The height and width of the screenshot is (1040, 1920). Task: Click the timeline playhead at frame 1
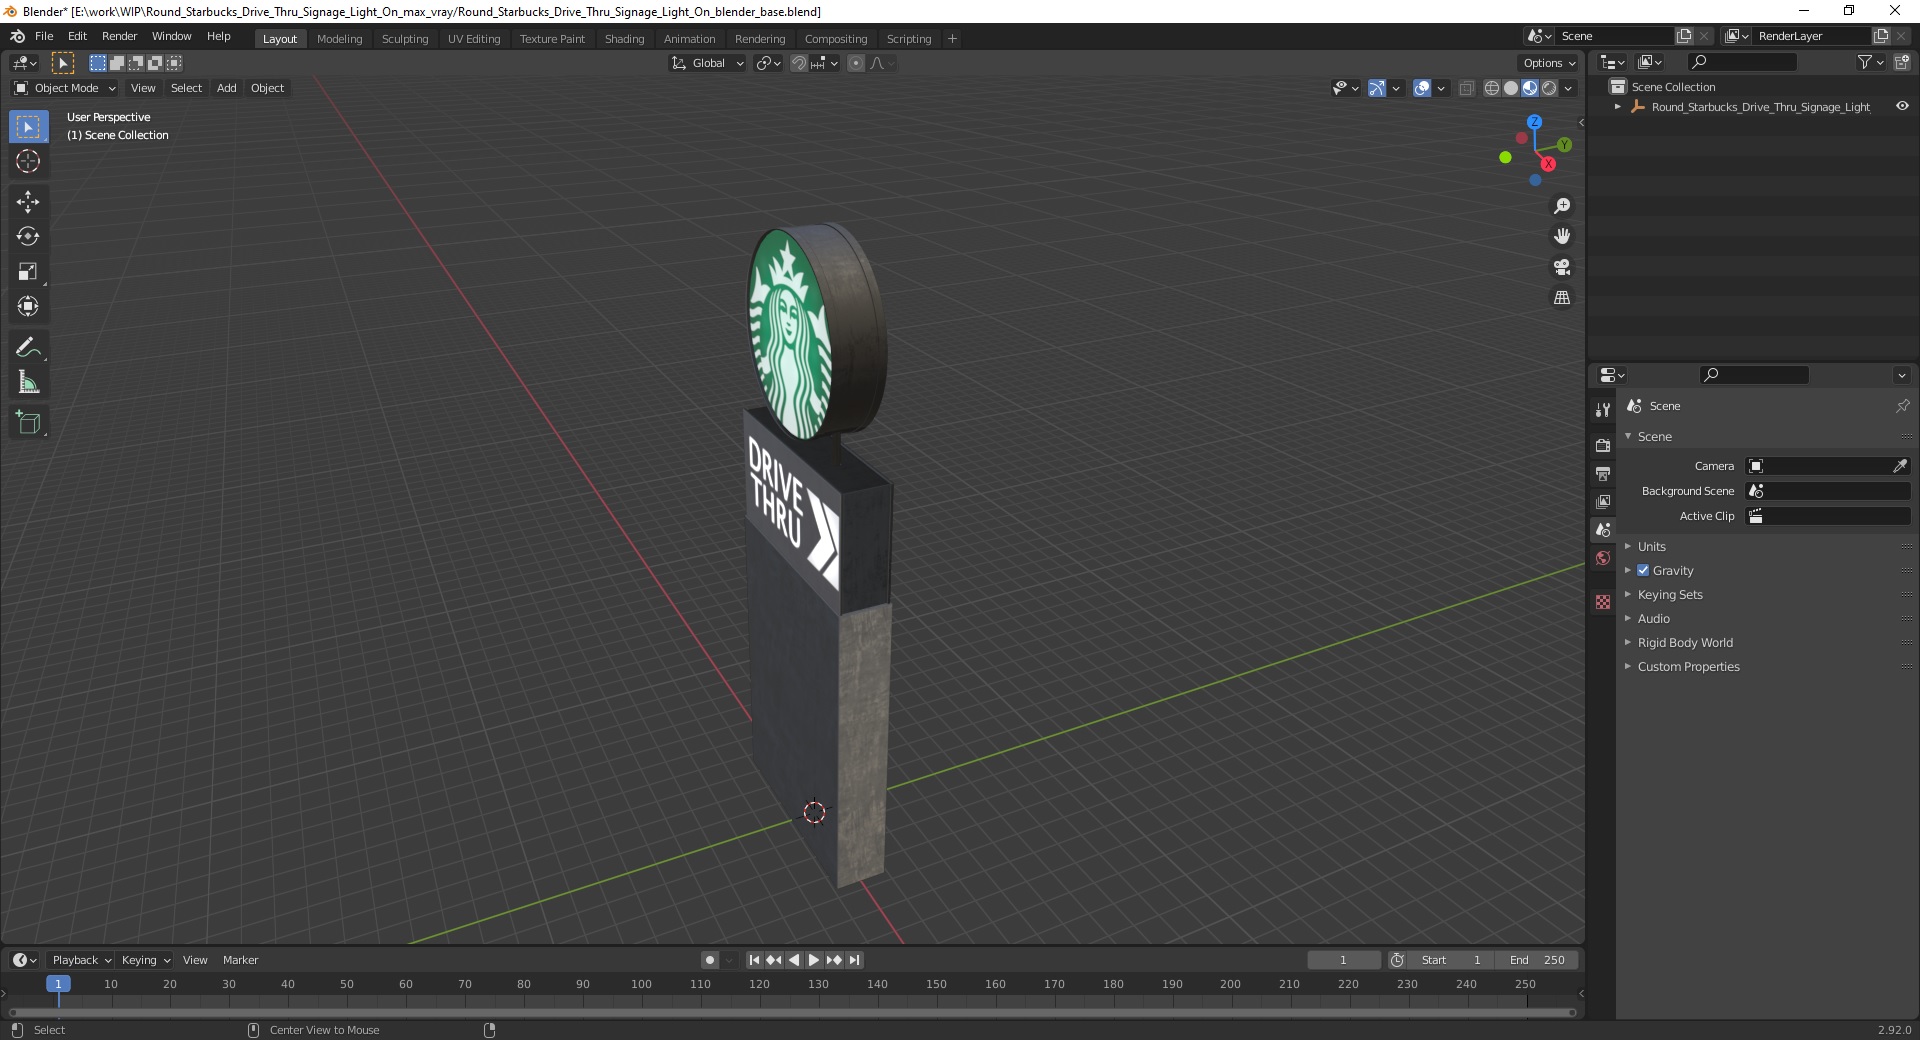tap(58, 984)
